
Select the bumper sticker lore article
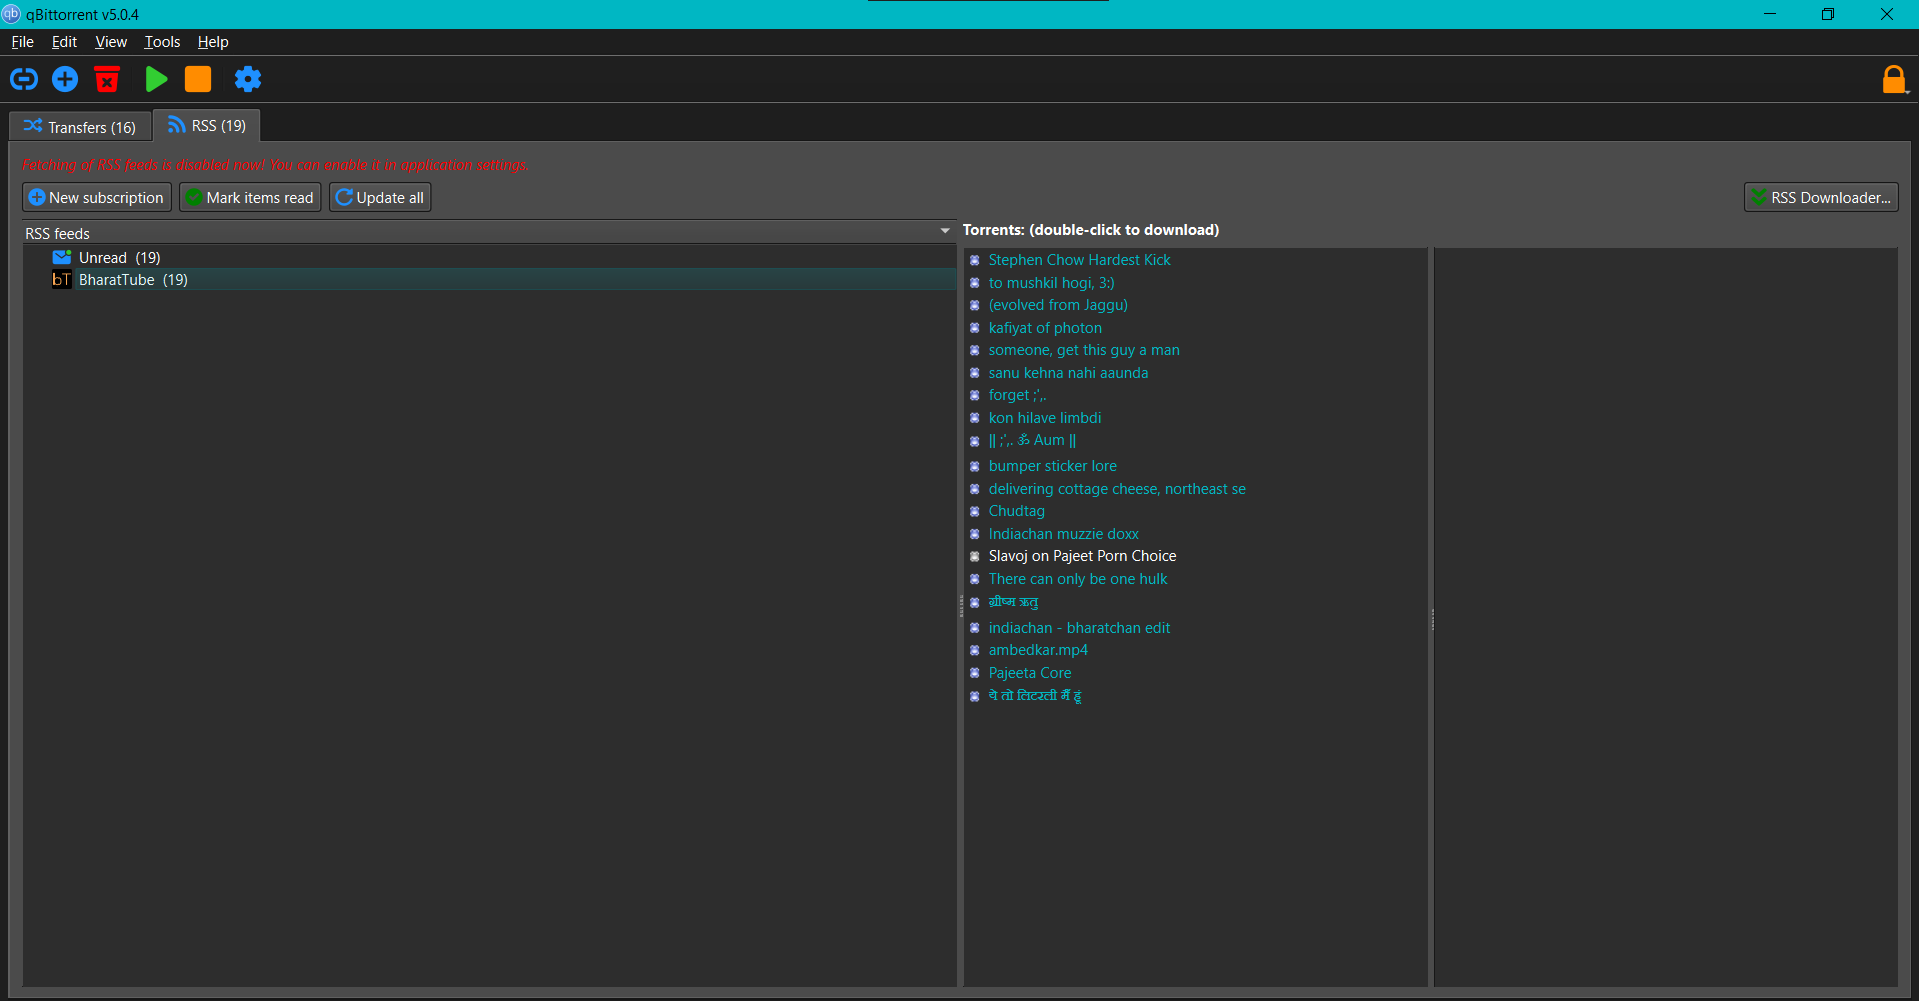point(1052,466)
